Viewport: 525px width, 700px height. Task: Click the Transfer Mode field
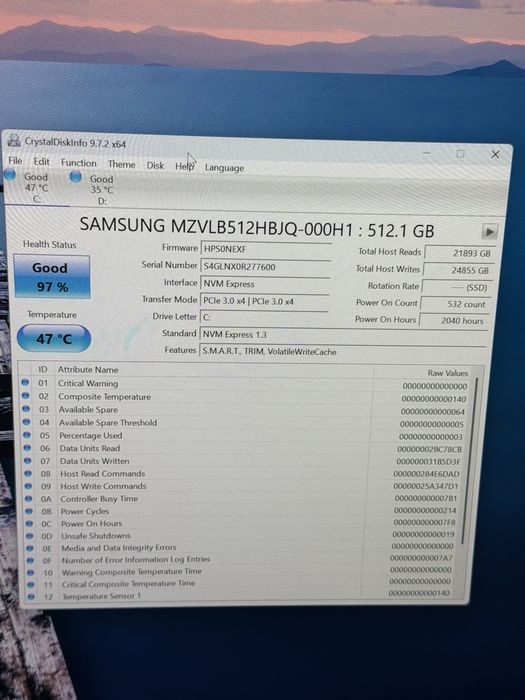pos(264,301)
